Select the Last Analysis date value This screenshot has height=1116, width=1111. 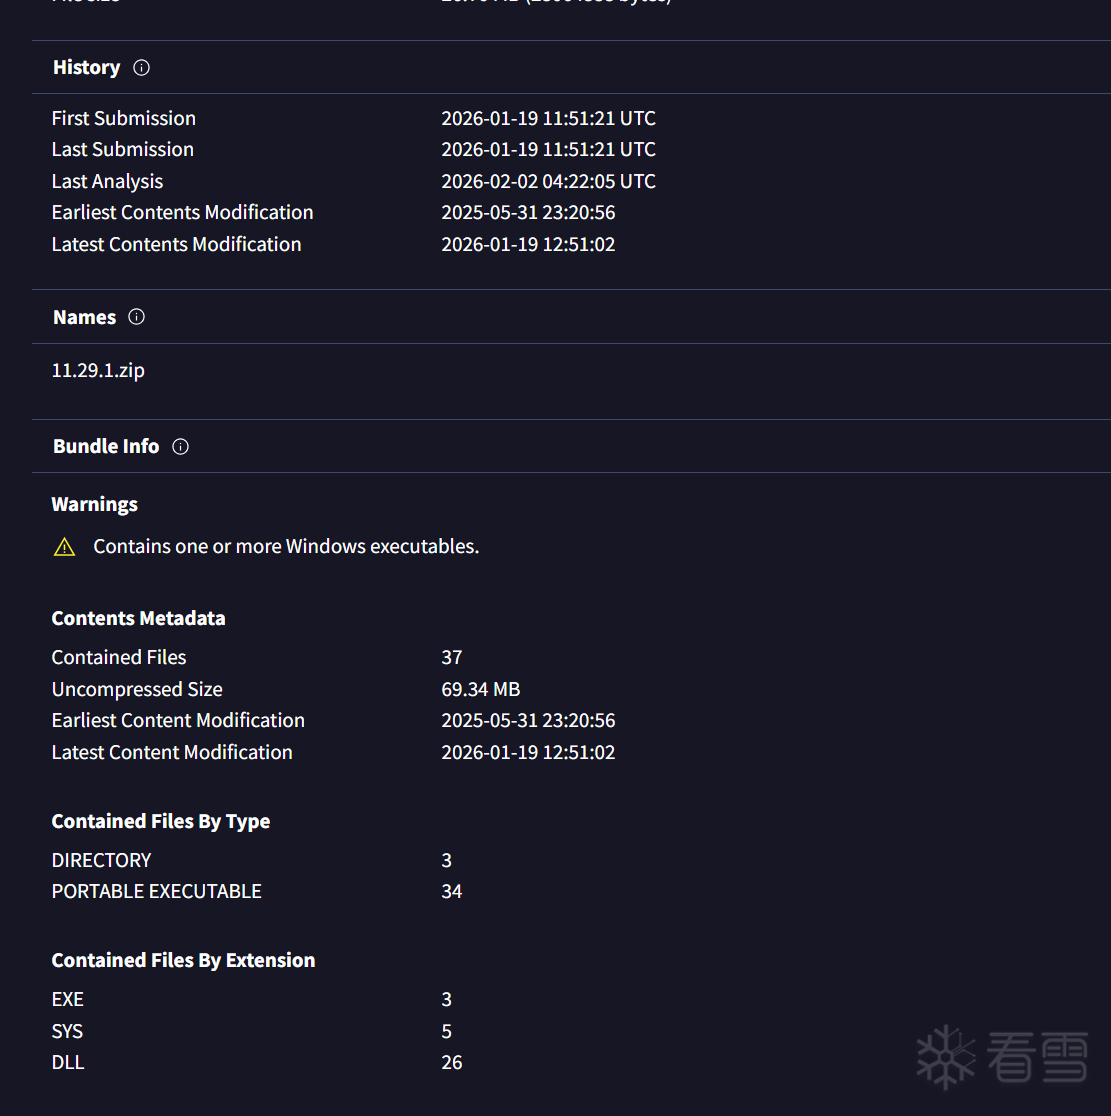548,181
